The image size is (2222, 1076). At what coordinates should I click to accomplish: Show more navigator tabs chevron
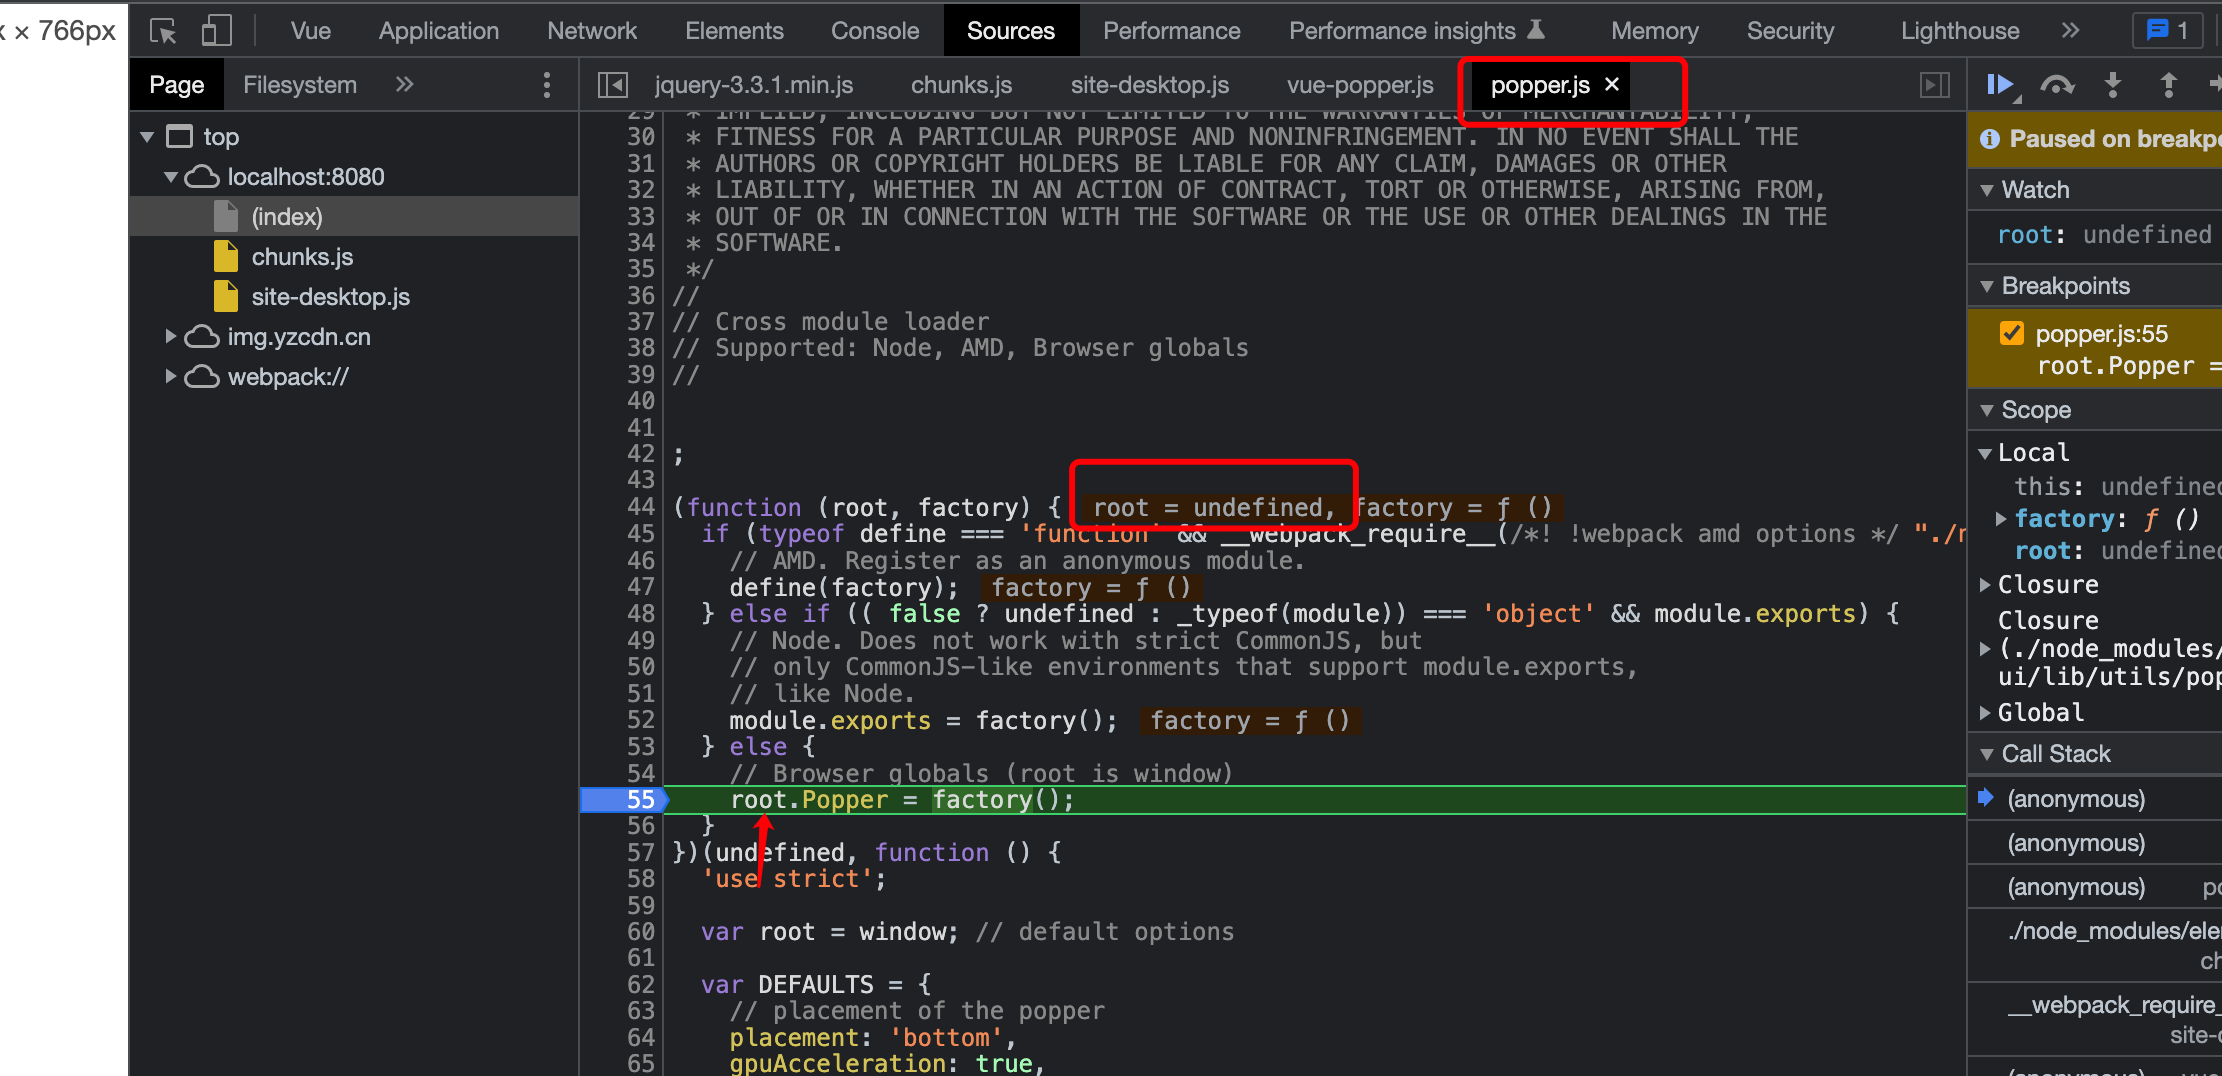tap(404, 85)
